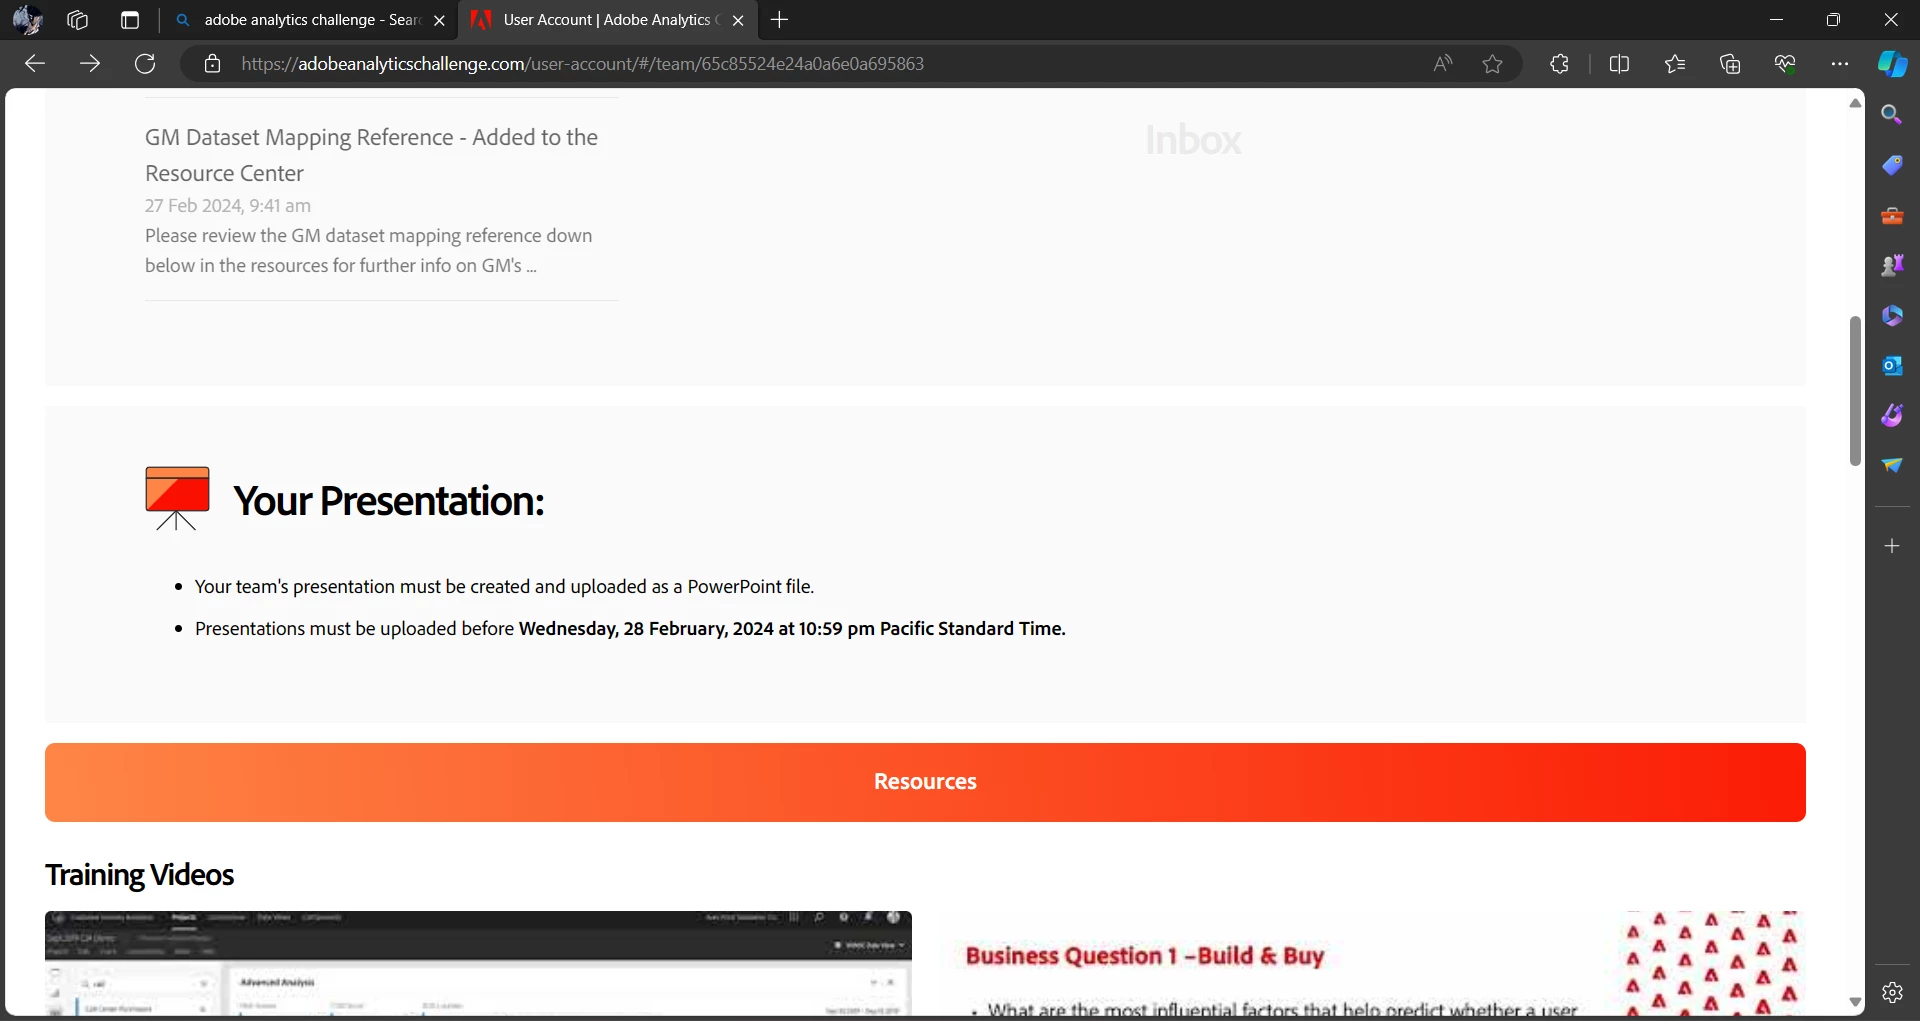
Task: Click the scroll down arrow
Action: tap(1855, 1001)
